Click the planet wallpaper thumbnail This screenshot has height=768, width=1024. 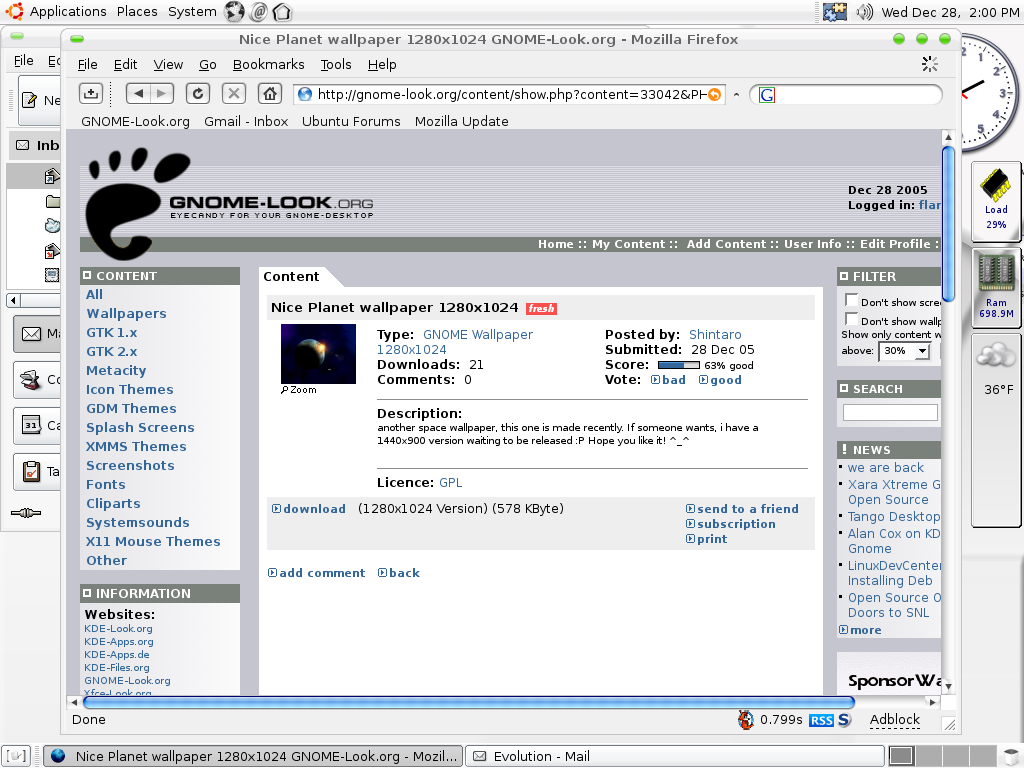tap(318, 354)
